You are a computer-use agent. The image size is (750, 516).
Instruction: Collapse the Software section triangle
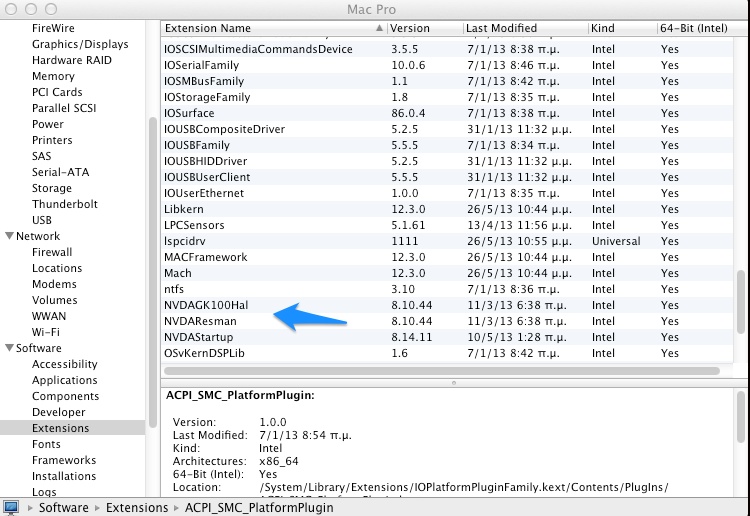(9, 348)
